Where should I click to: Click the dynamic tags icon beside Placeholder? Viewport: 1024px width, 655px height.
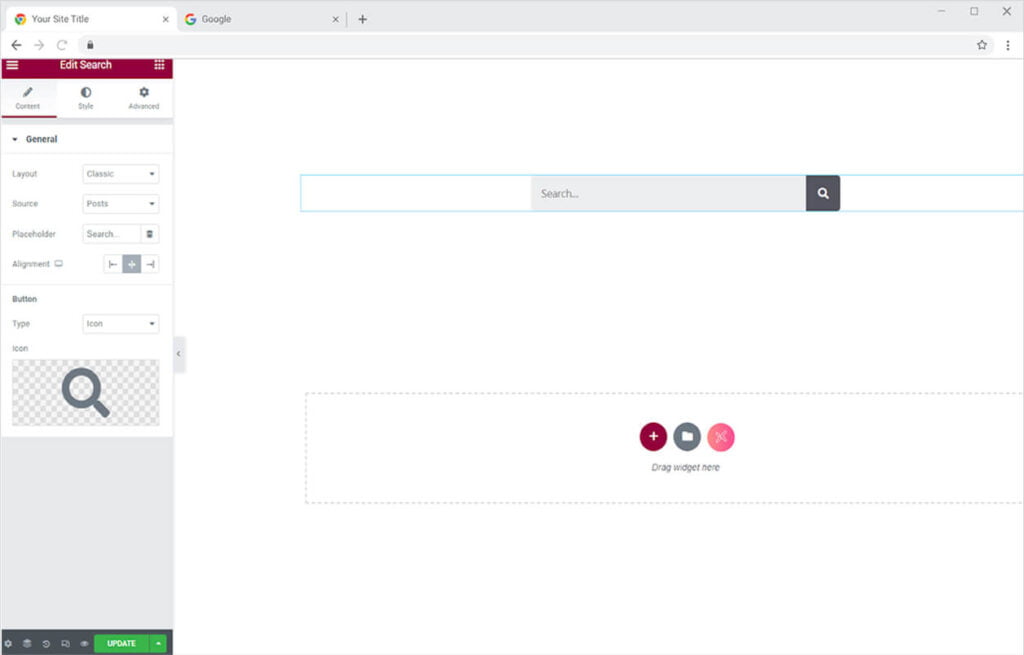[150, 234]
